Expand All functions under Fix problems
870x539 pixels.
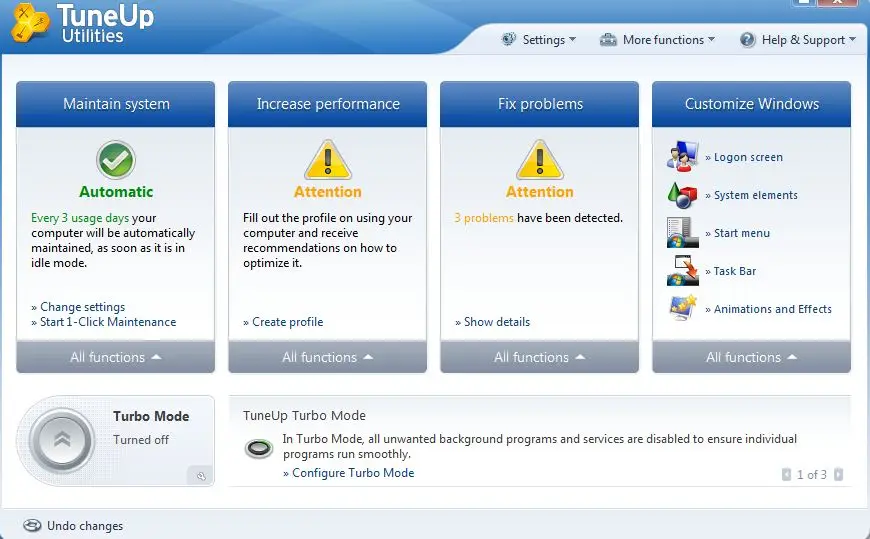click(x=539, y=357)
